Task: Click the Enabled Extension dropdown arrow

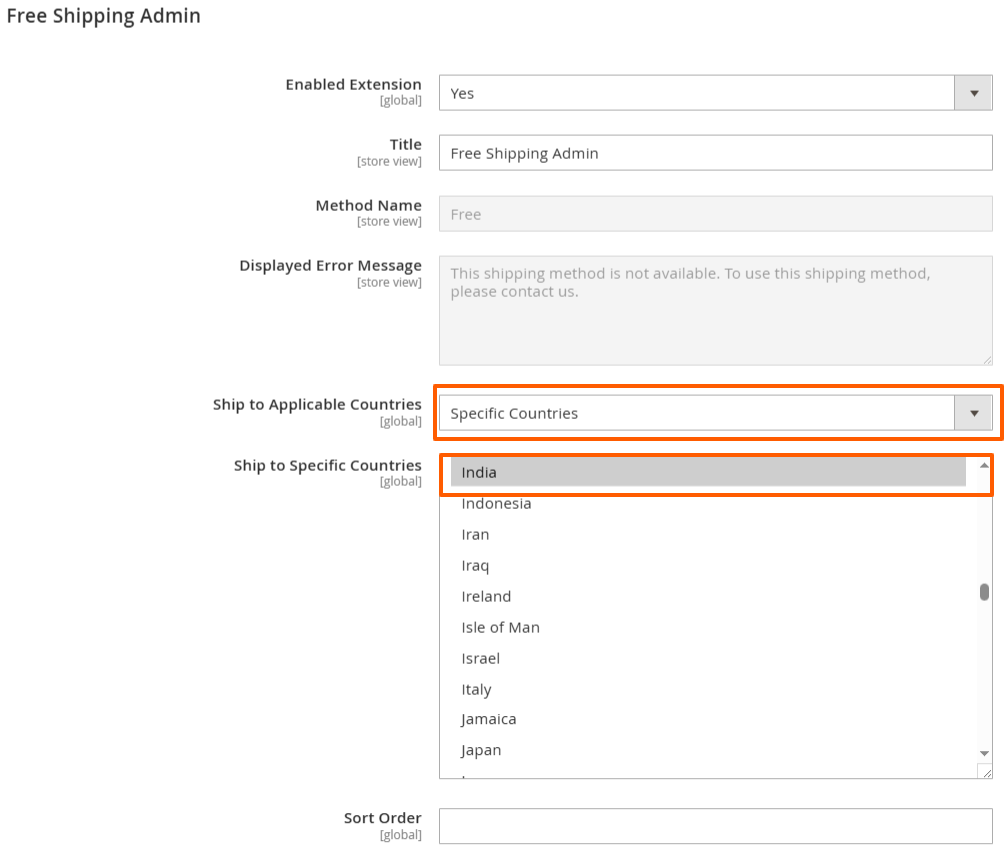Action: [974, 93]
